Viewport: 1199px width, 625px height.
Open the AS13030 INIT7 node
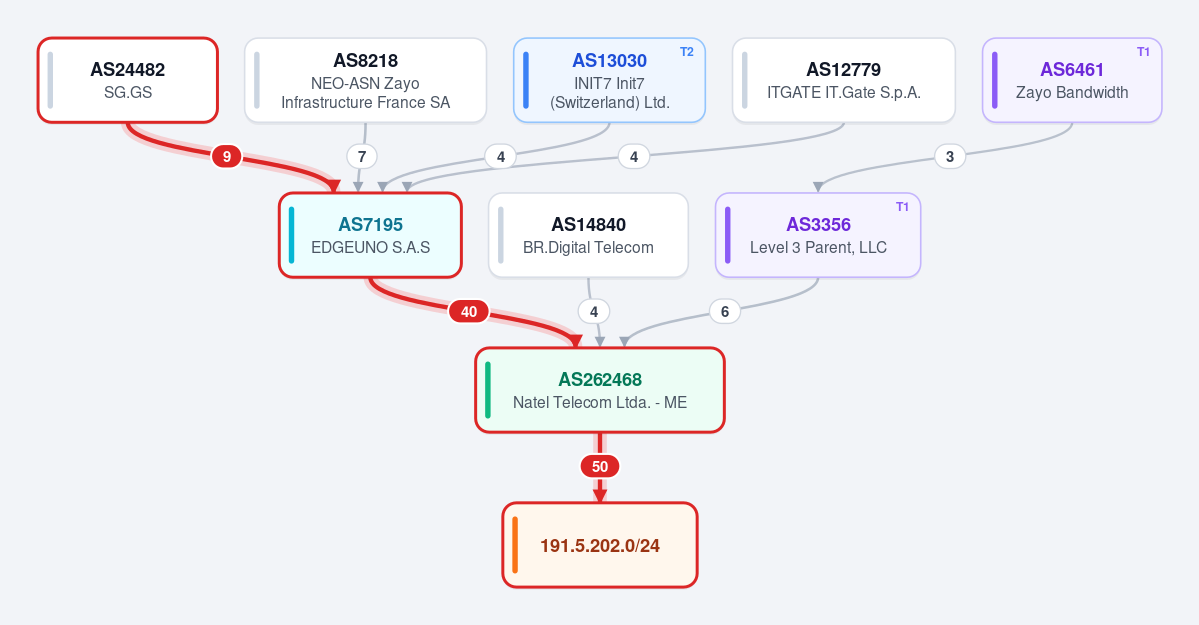pos(609,80)
